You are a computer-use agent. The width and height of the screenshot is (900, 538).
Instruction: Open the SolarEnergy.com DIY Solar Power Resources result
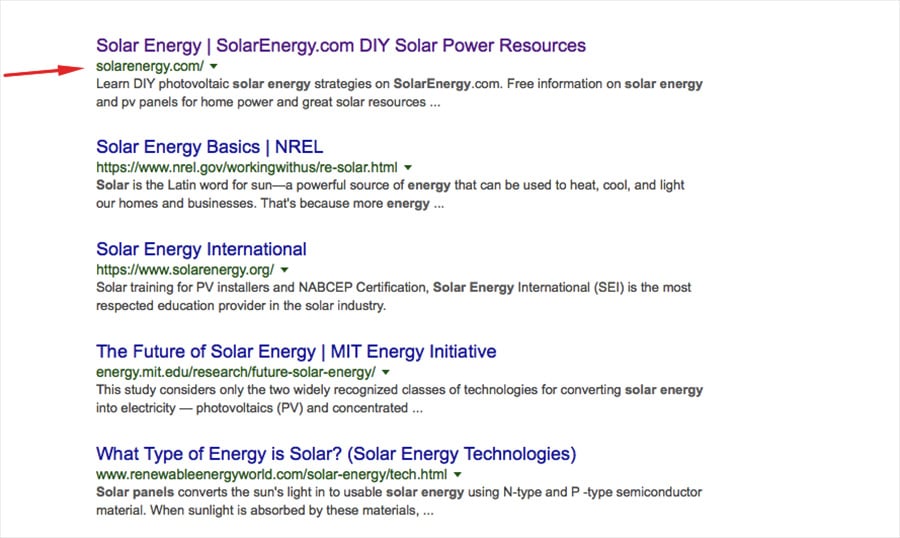coord(340,45)
